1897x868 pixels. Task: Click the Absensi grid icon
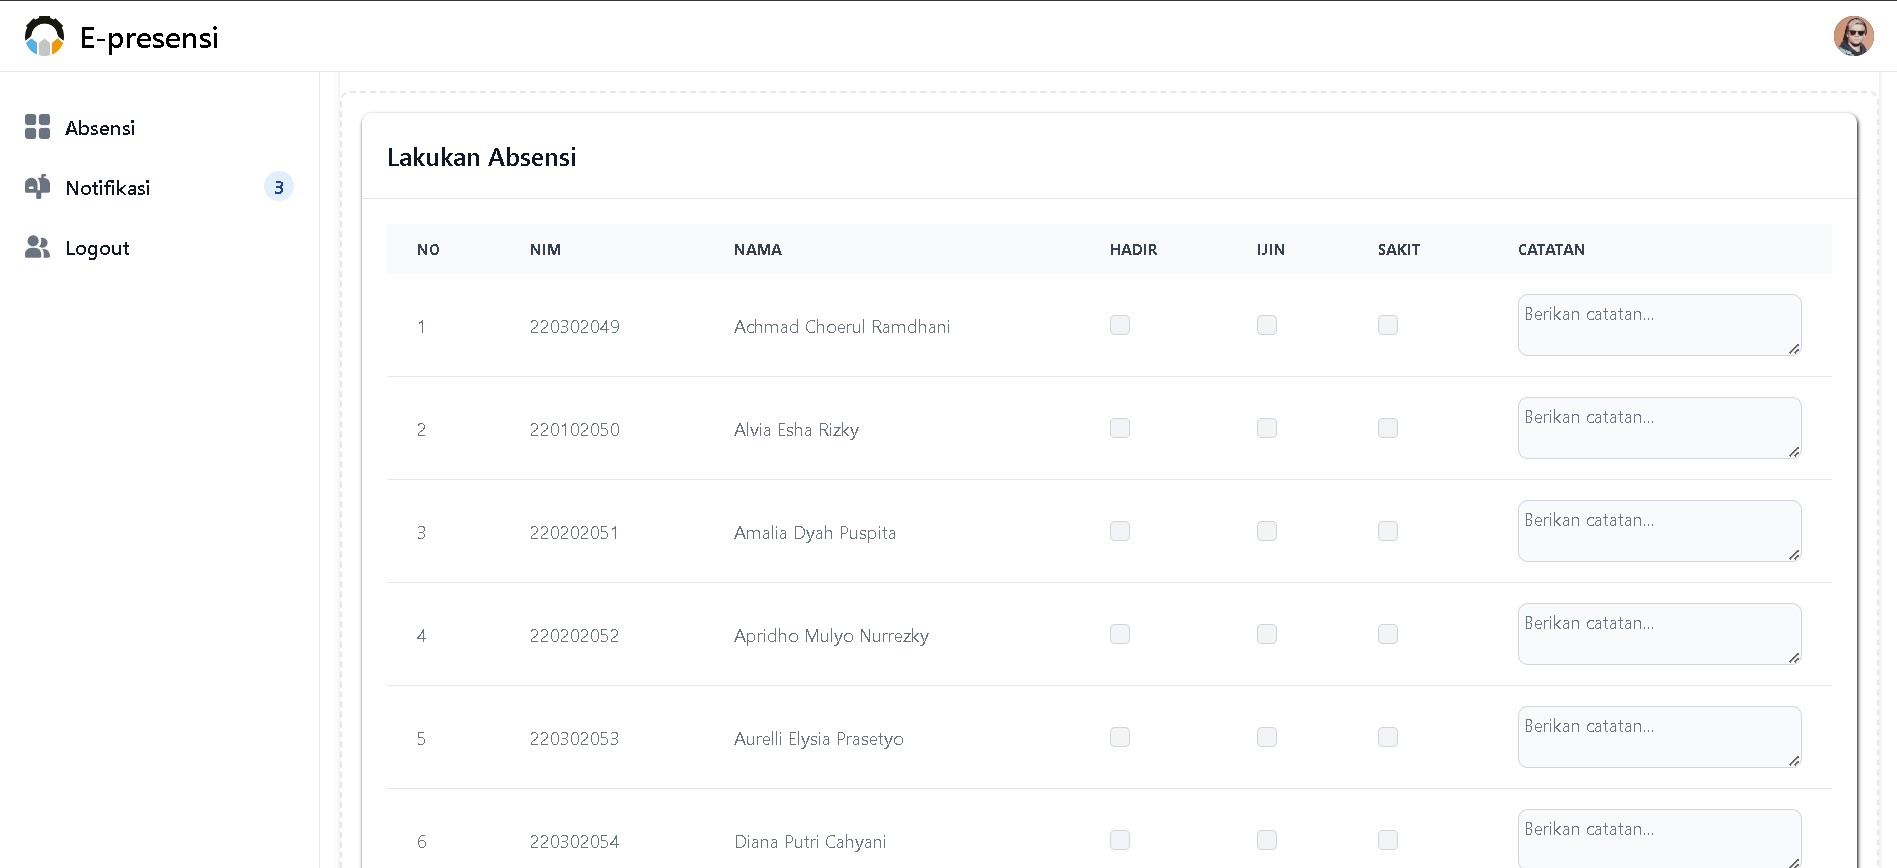coord(37,126)
